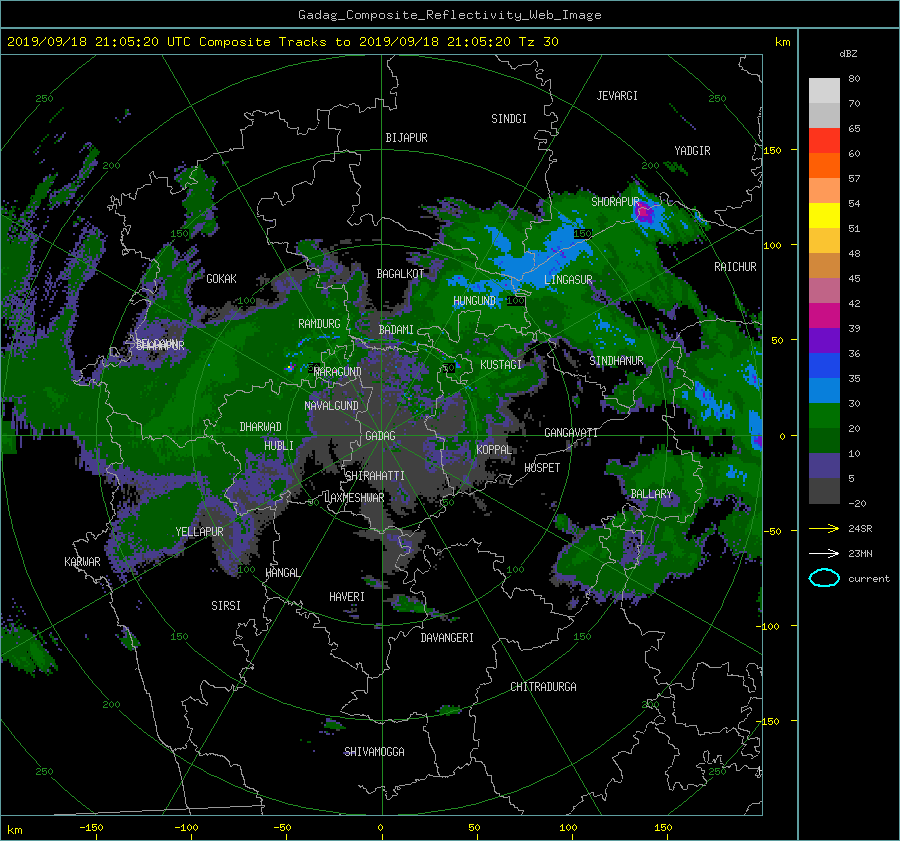Click the HANGAL city label
Screen dimensions: 900x841
282,573
